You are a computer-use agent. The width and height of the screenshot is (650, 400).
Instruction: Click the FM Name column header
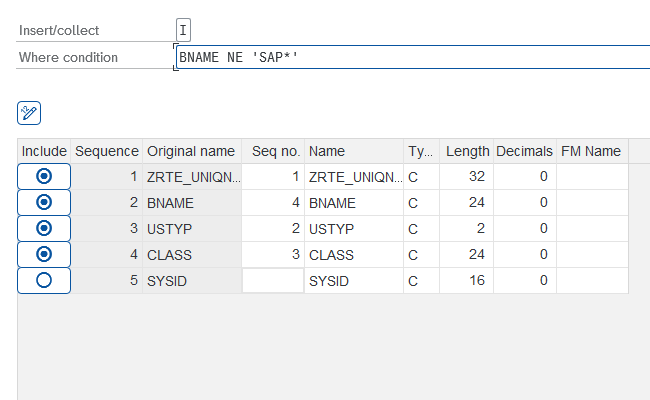[590, 151]
